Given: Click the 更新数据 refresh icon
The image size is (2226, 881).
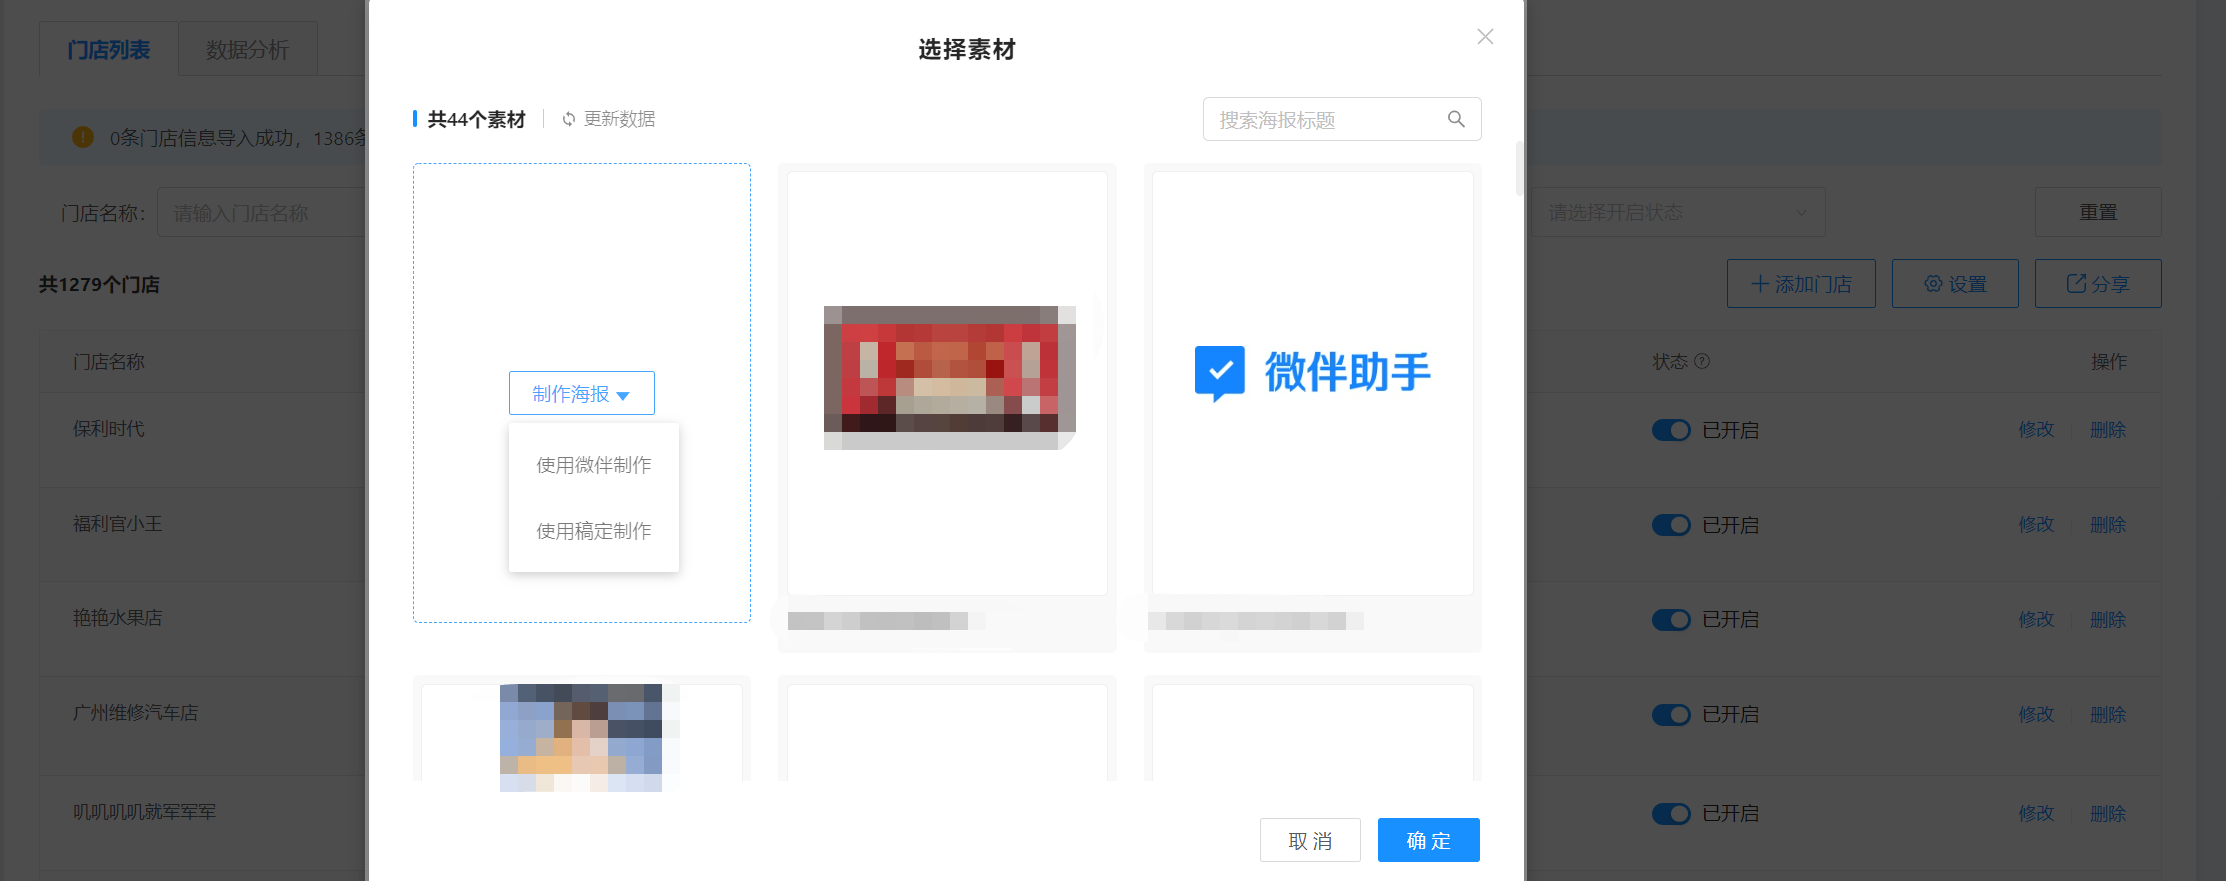Looking at the screenshot, I should click(569, 119).
